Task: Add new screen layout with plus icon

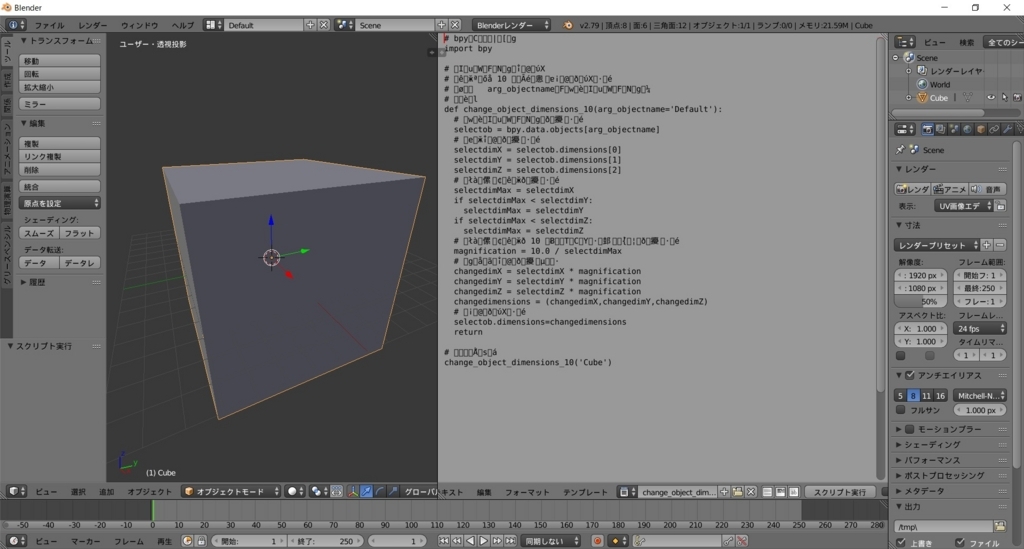Action: (x=310, y=25)
